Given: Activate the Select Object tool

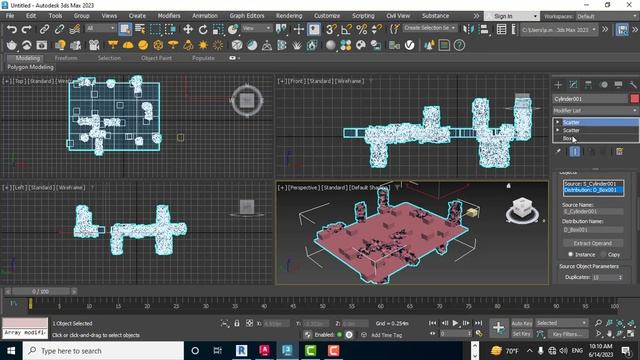Looking at the screenshot, I should pos(125,29).
